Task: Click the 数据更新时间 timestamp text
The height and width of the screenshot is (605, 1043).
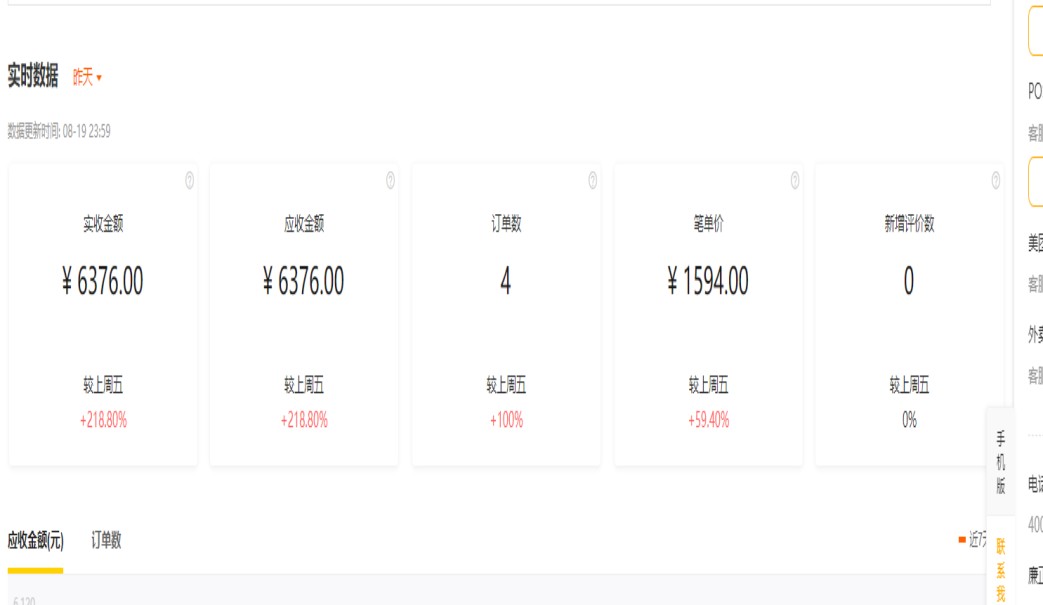Action: [59, 131]
